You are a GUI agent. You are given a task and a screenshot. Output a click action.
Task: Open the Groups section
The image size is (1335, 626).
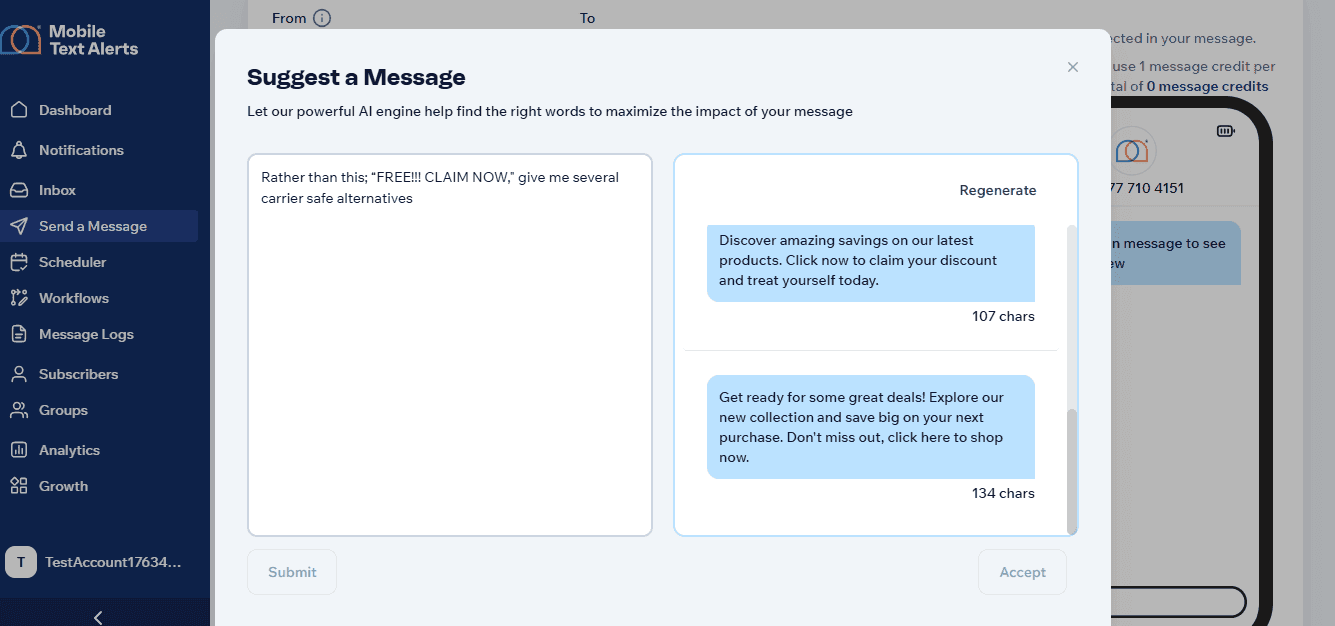coord(63,410)
